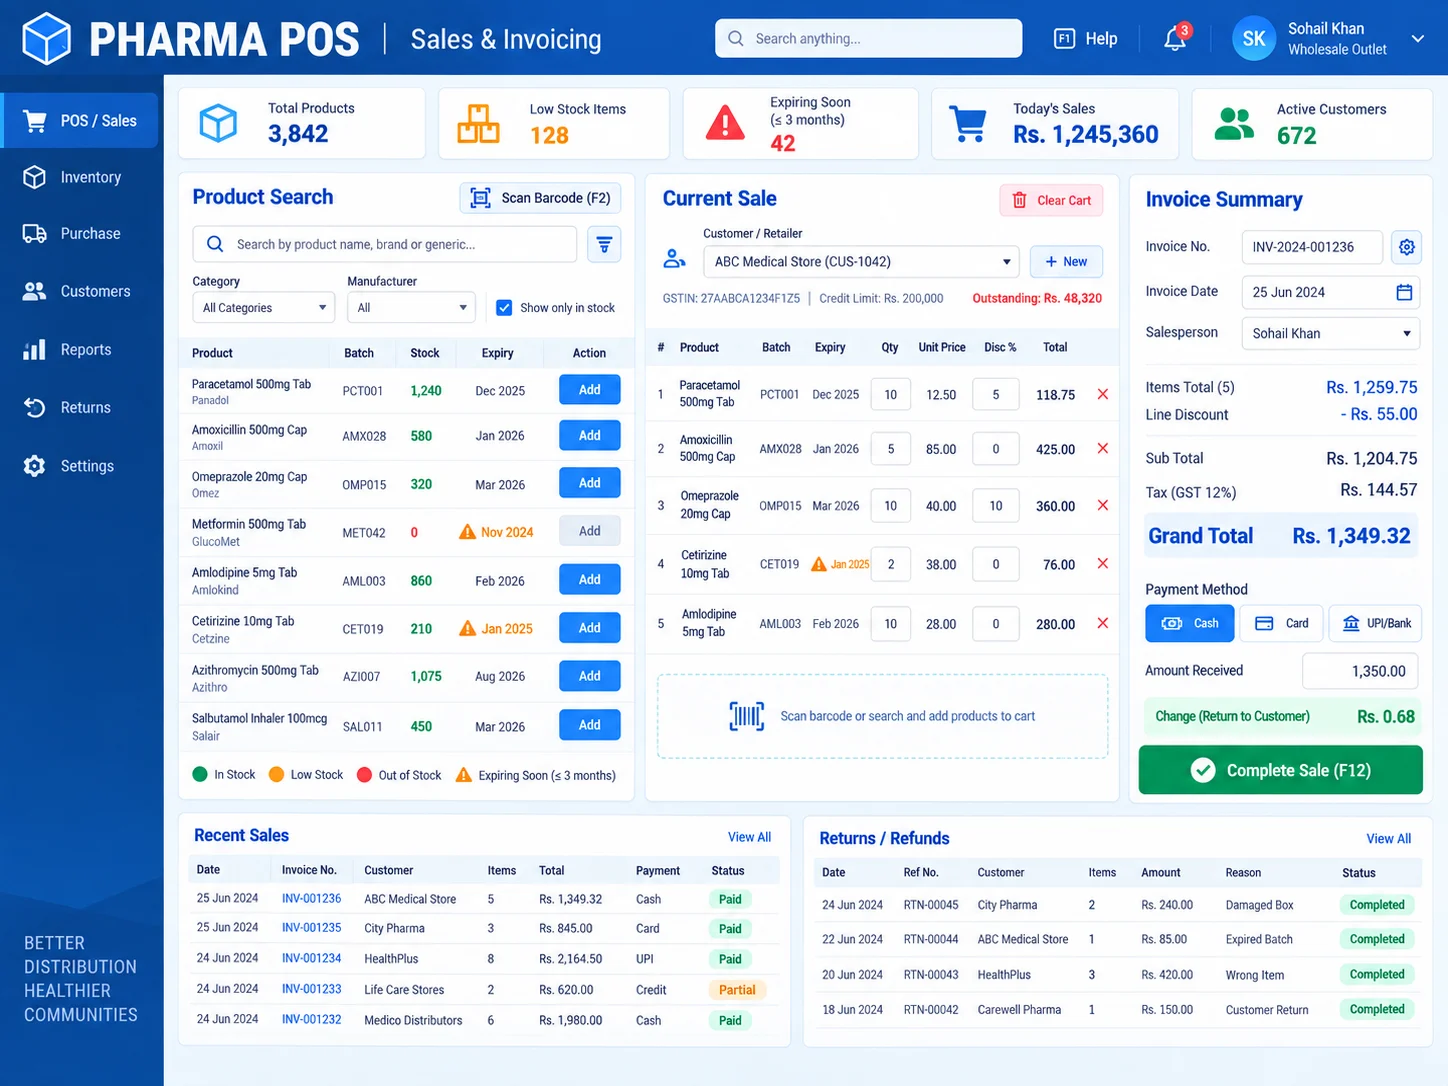The width and height of the screenshot is (1448, 1086).
Task: Open the ABC Medical Store customer dropdown
Action: click(861, 262)
